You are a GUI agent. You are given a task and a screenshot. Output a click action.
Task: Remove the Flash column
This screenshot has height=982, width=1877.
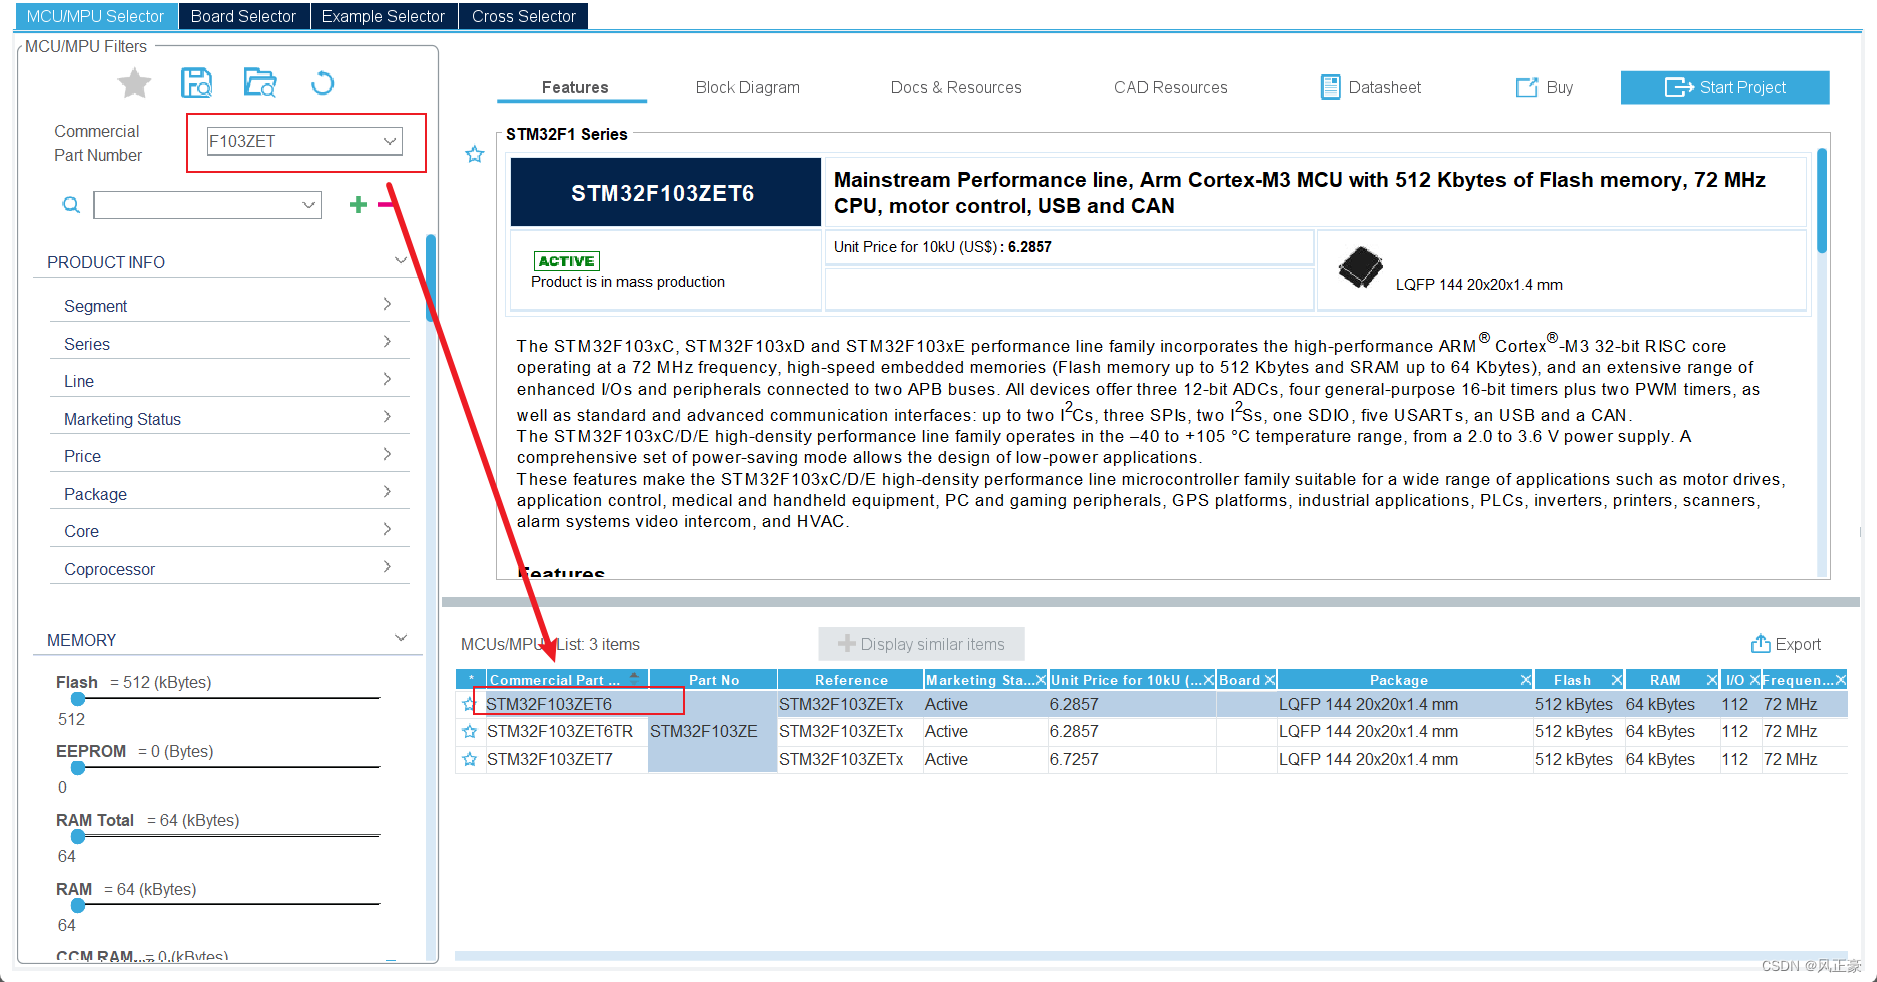pos(1616,680)
